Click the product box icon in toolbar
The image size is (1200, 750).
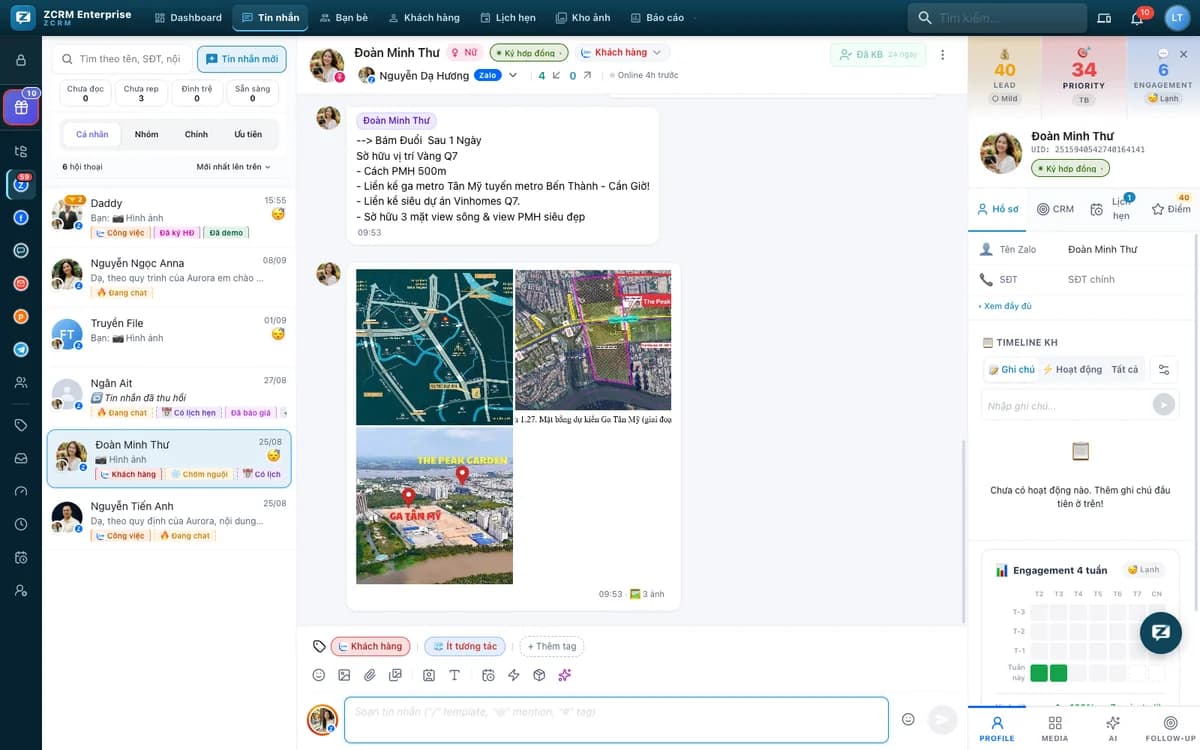(x=539, y=675)
